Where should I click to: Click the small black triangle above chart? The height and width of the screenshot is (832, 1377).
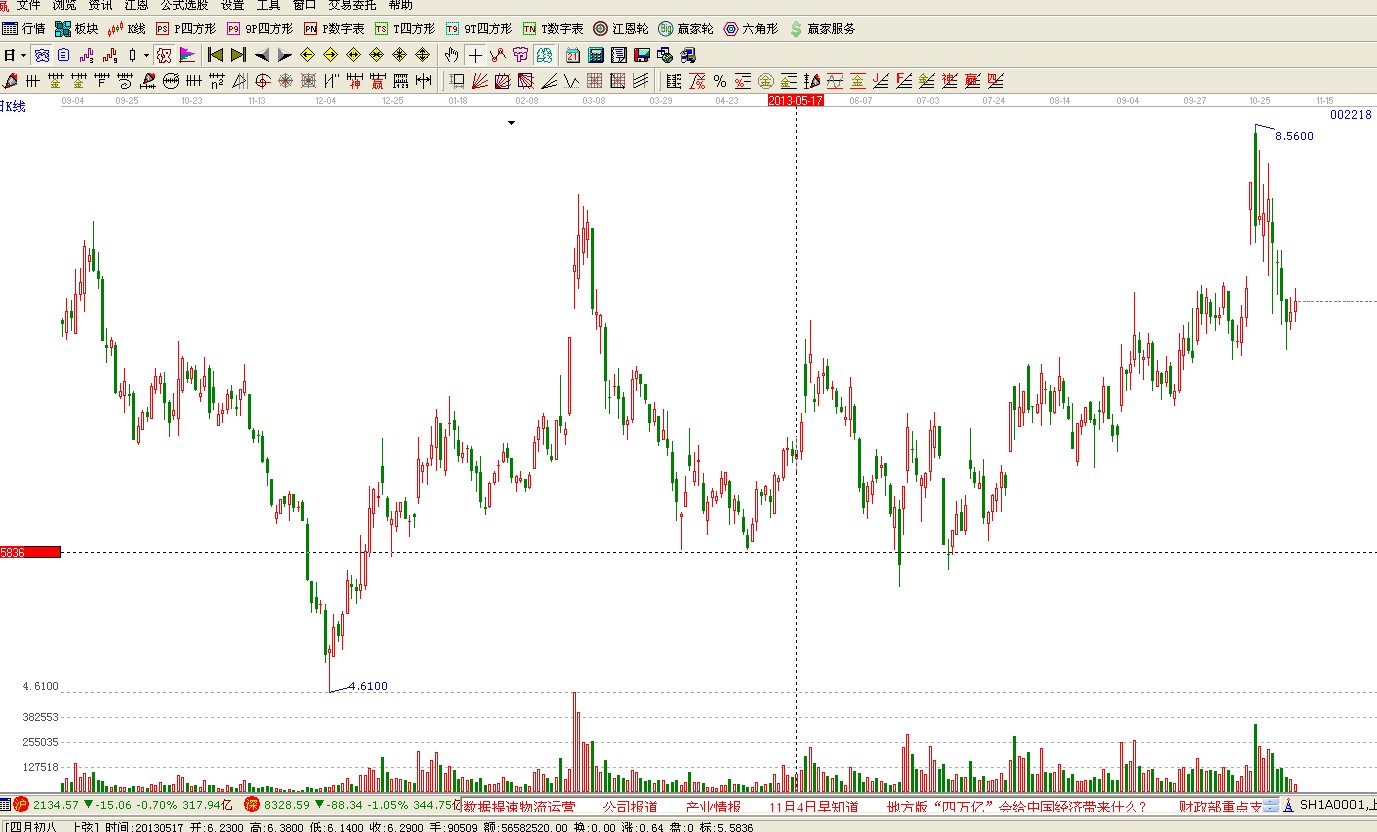pyautogui.click(x=511, y=123)
